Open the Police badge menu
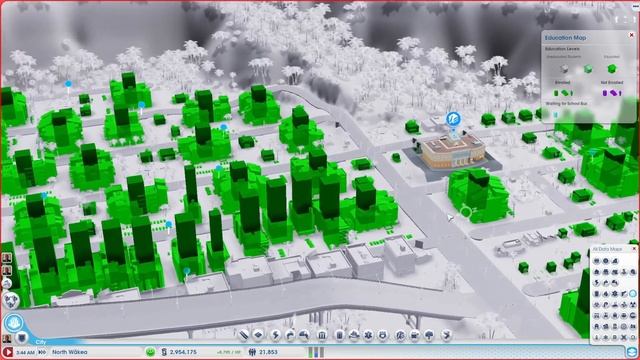Image resolution: width=640 pixels, height=360 pixels. tap(382, 335)
